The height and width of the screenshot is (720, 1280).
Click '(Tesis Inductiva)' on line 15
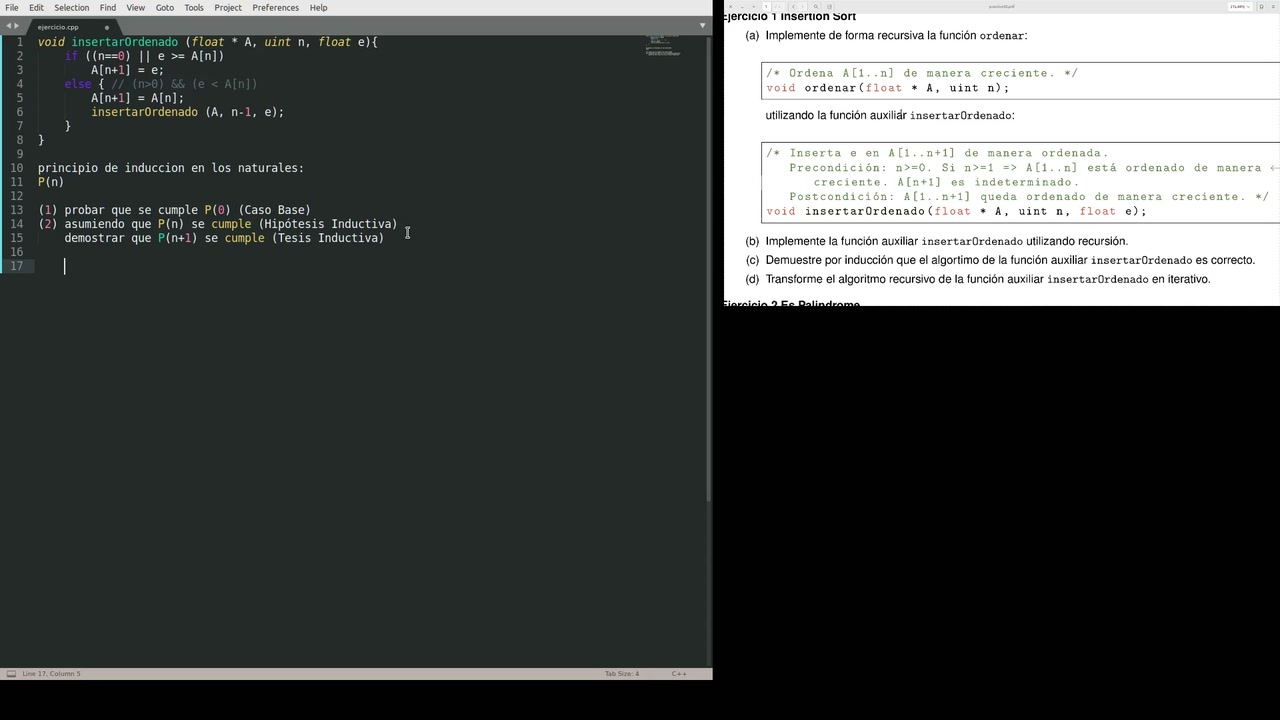328,238
